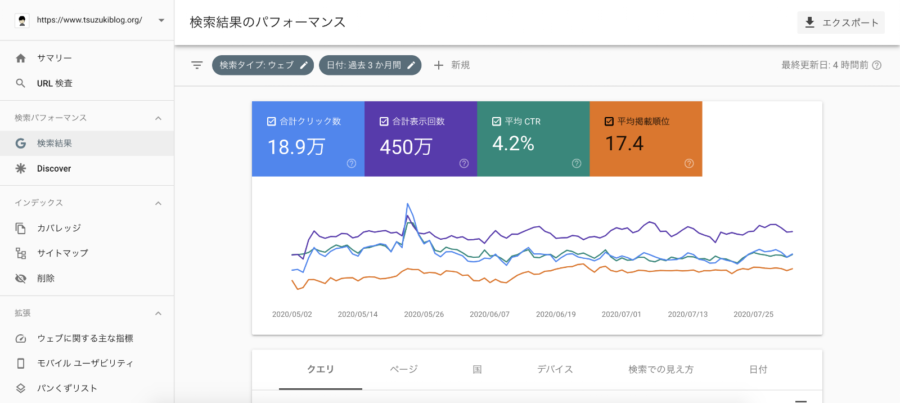Select the クエリ tab
Viewport: 900px width, 403px height.
[320, 370]
